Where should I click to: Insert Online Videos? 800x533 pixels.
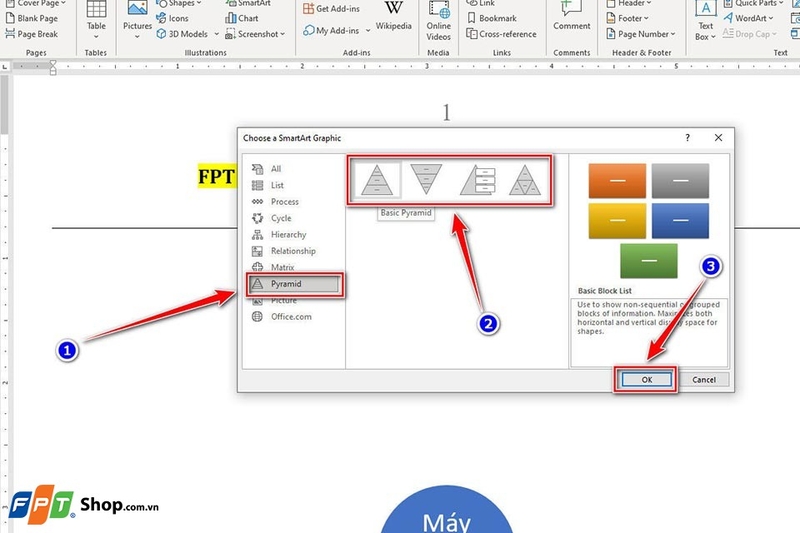438,21
